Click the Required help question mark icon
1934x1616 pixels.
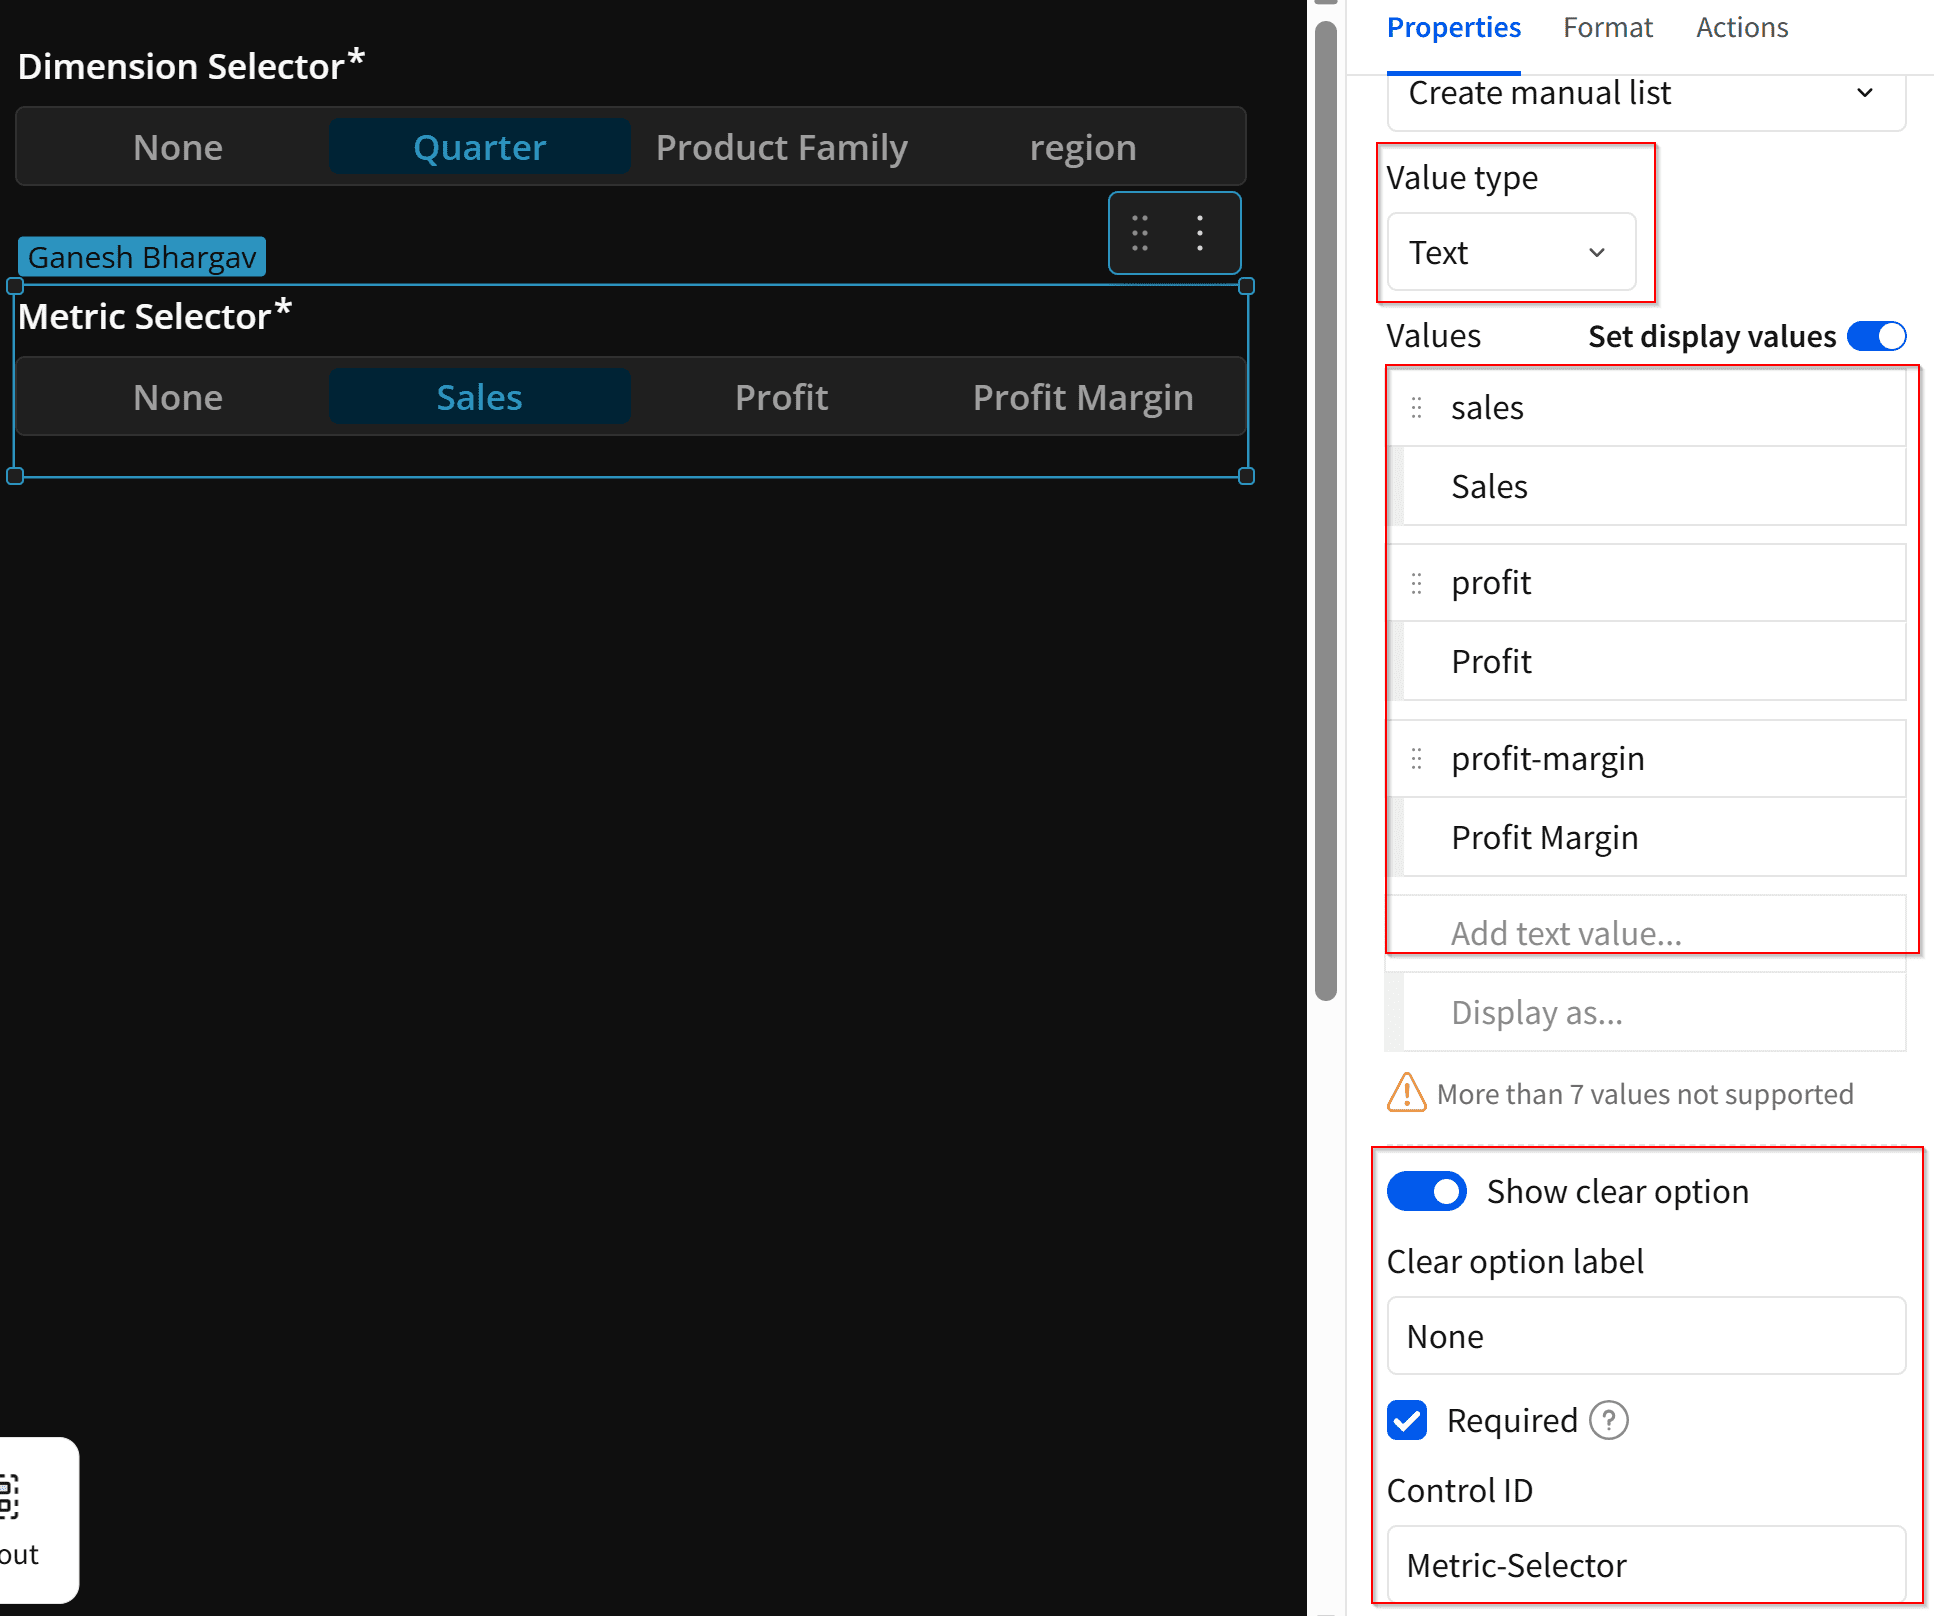tap(1608, 1420)
